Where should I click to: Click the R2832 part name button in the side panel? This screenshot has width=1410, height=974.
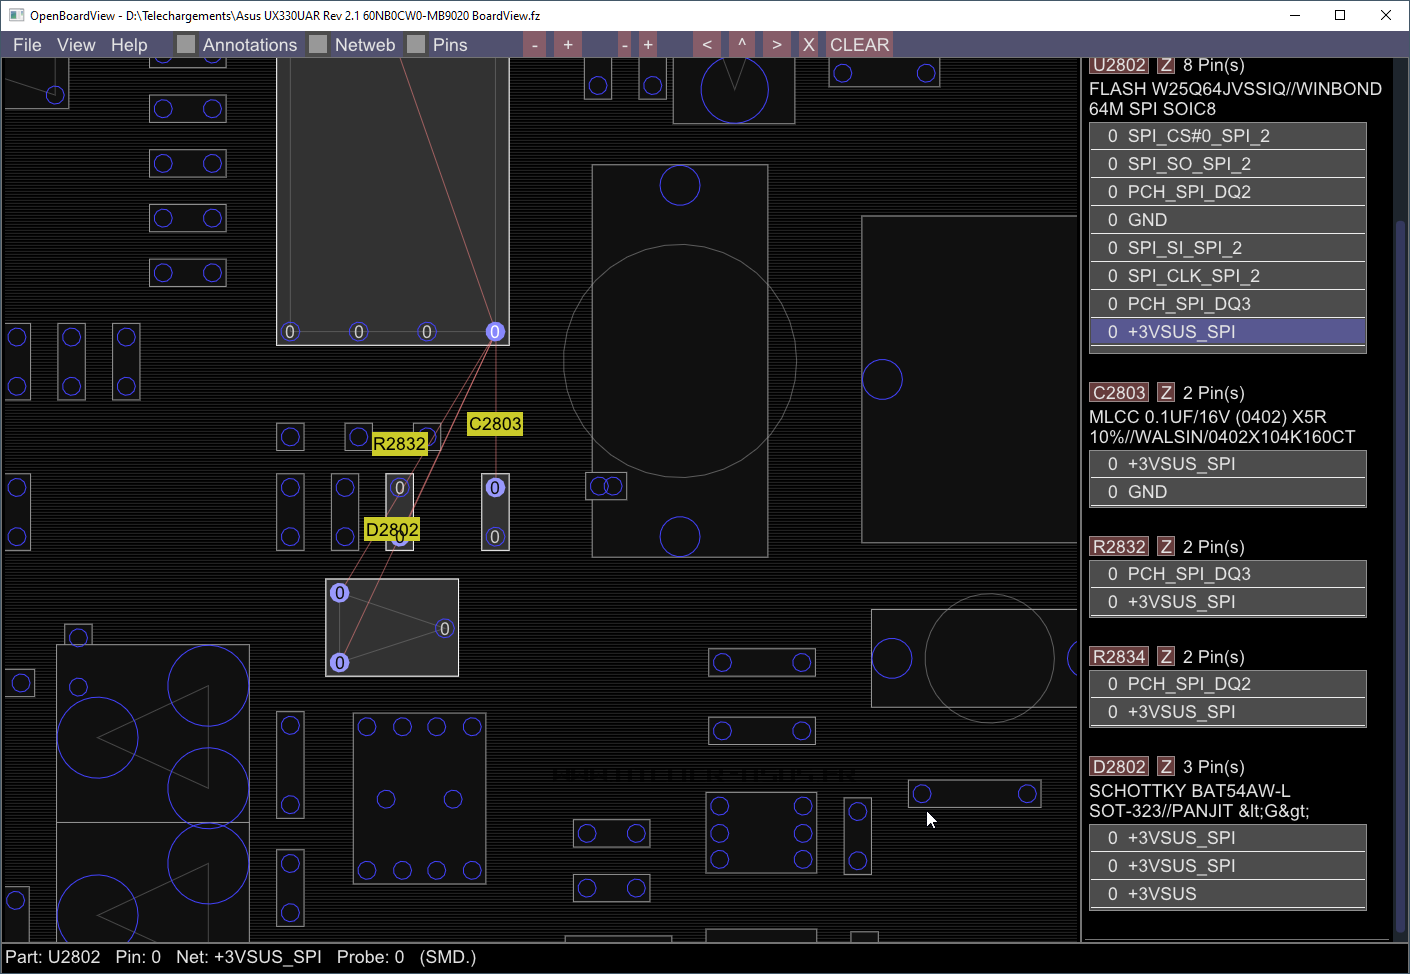1119,547
